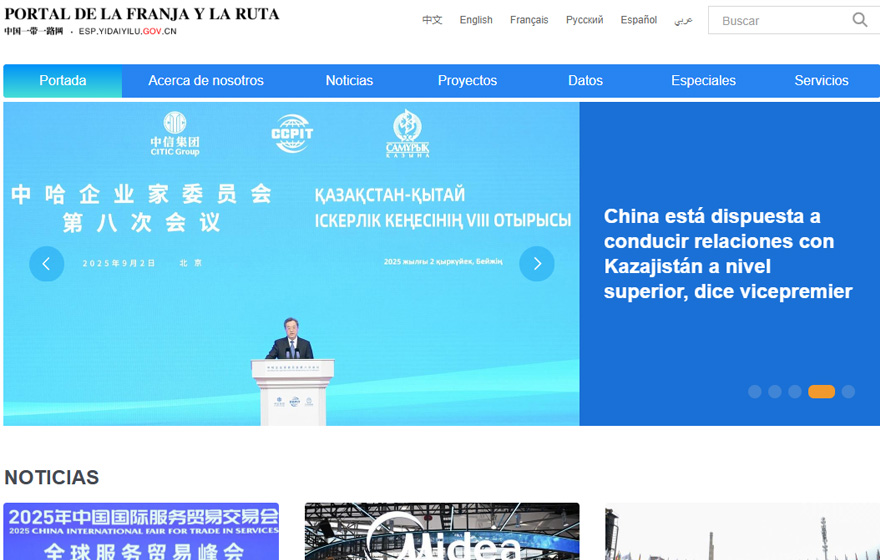
Task: Open the Proyectos navigation item
Action: tap(467, 81)
